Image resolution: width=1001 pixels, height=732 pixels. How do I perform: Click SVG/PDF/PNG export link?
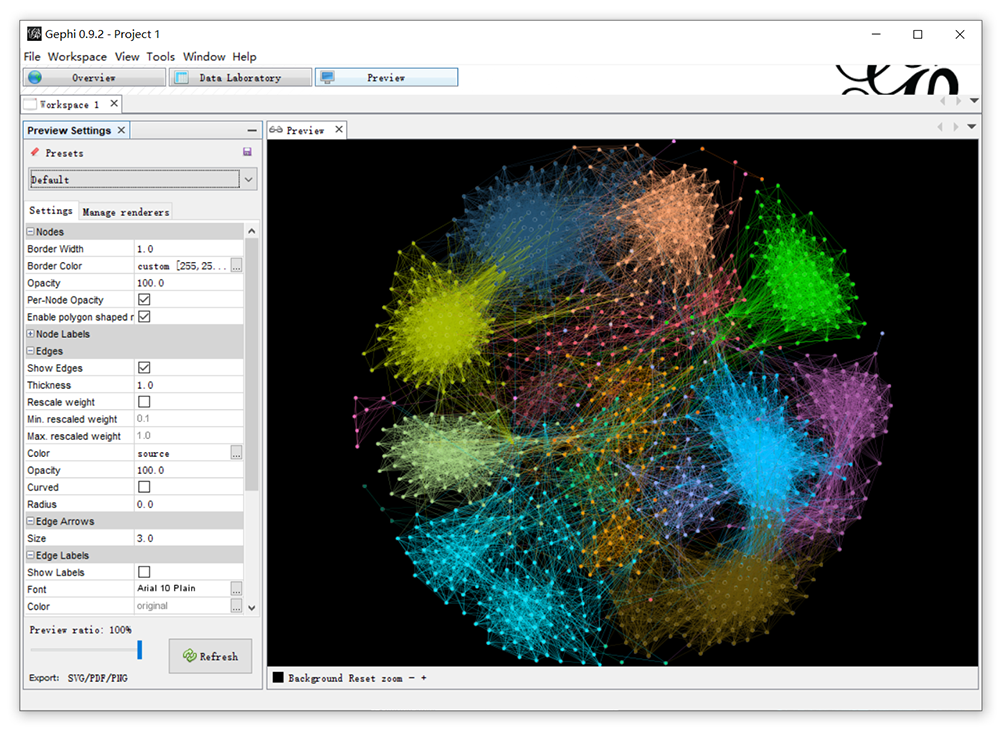pyautogui.click(x=98, y=678)
